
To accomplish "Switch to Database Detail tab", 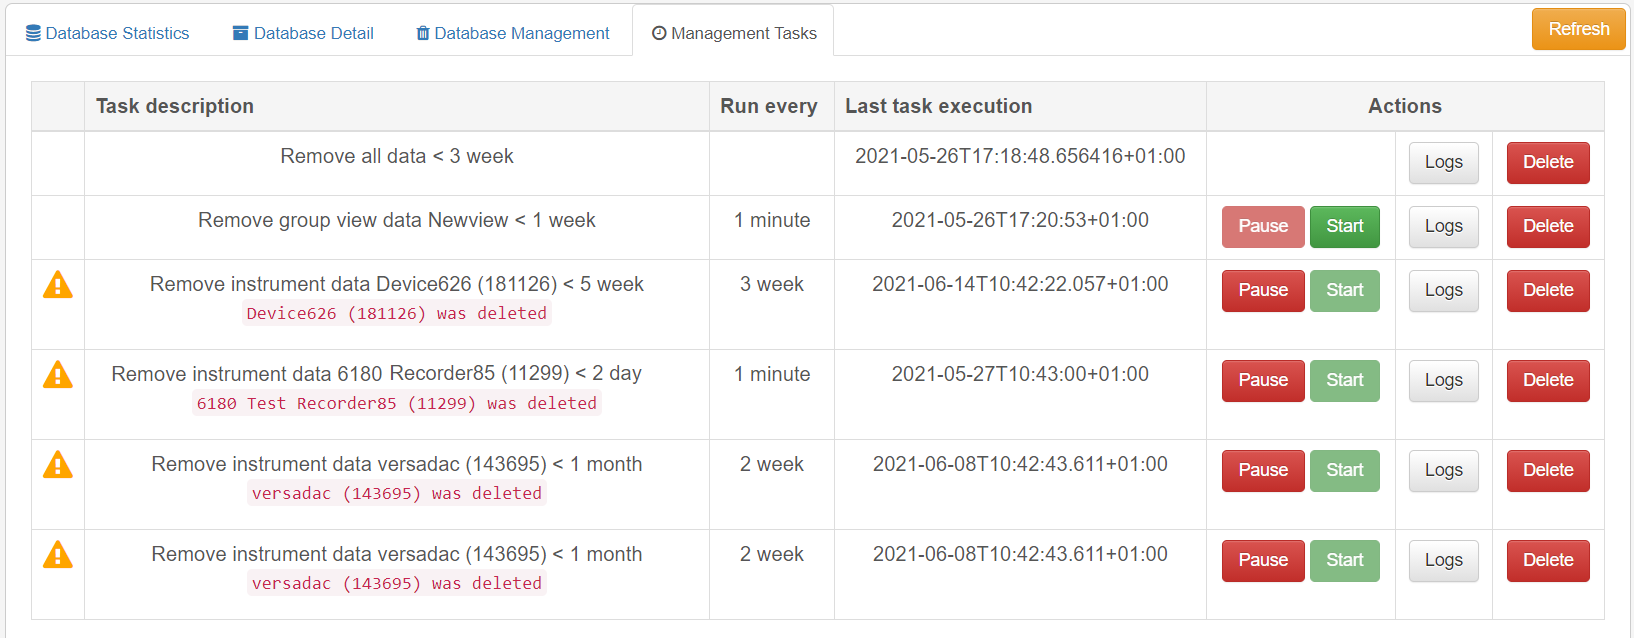I will pos(303,33).
